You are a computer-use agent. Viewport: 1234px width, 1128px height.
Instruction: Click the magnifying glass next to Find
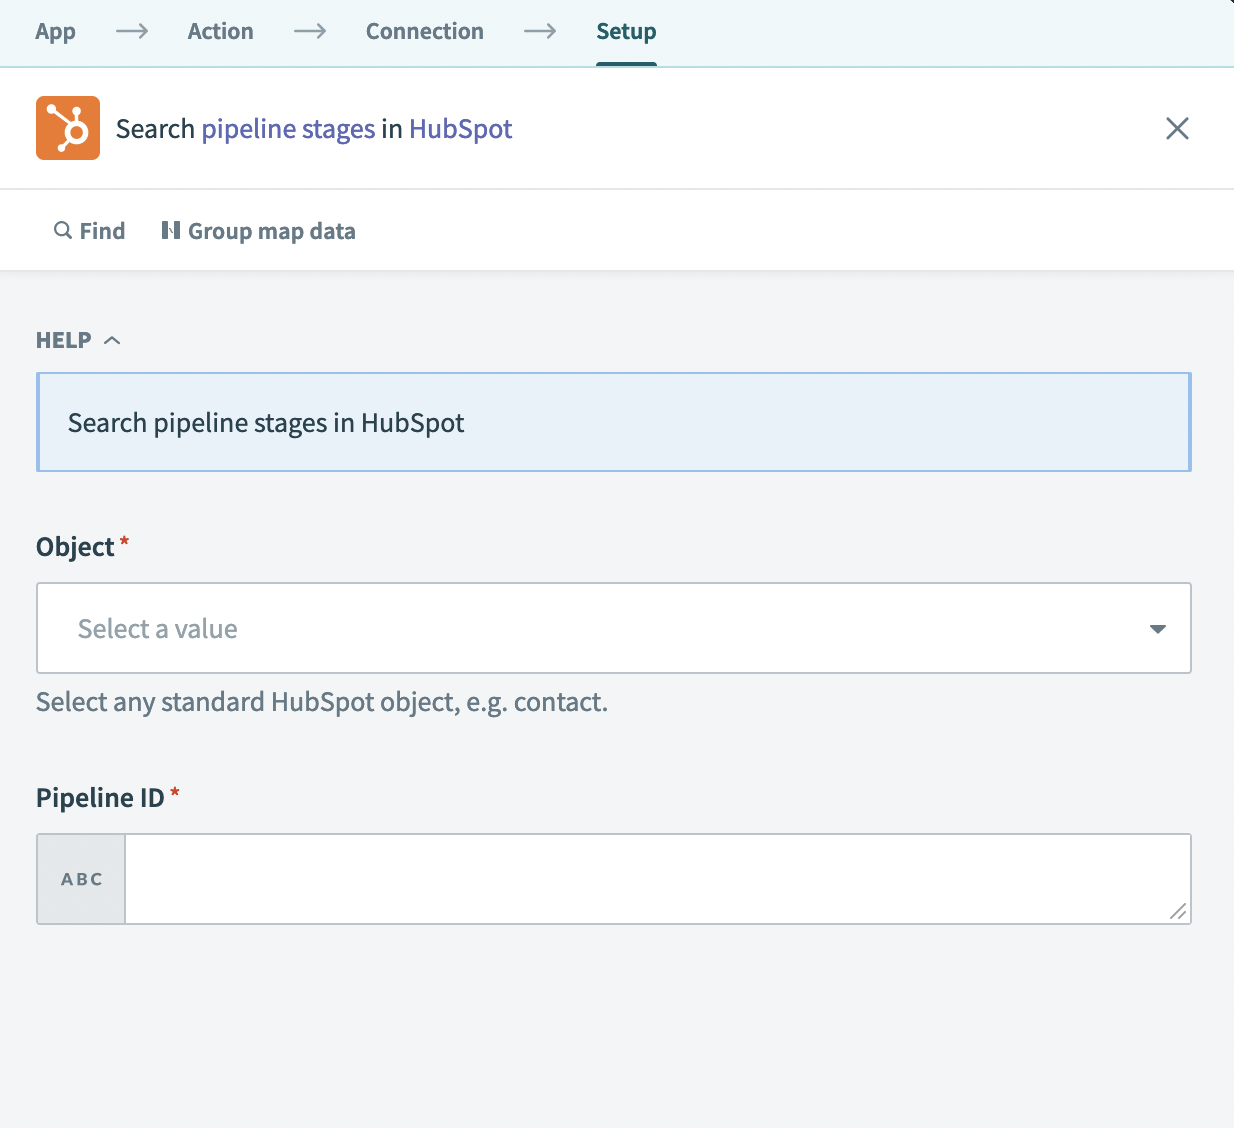[x=62, y=230]
